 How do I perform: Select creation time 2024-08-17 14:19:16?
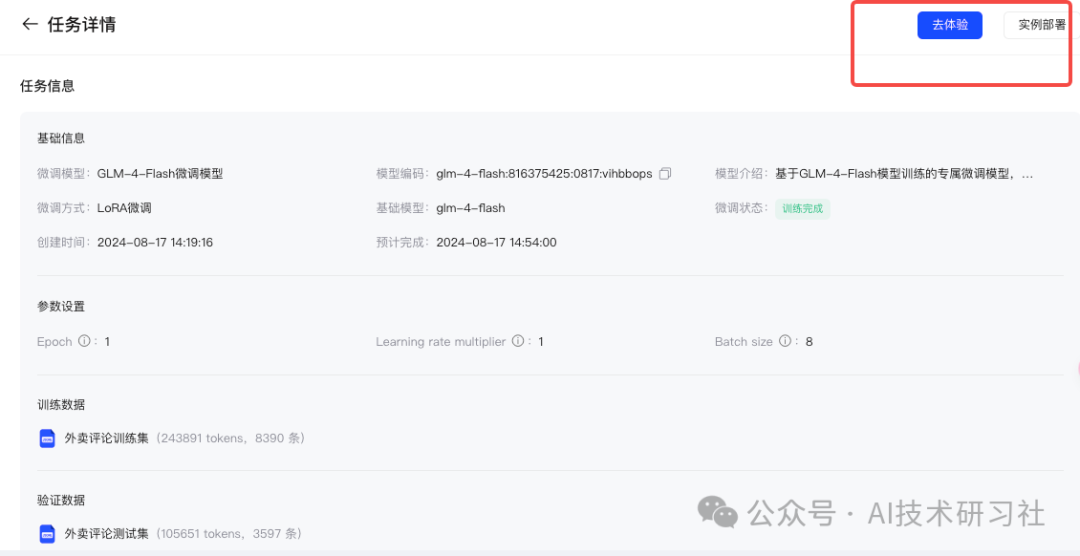point(155,243)
